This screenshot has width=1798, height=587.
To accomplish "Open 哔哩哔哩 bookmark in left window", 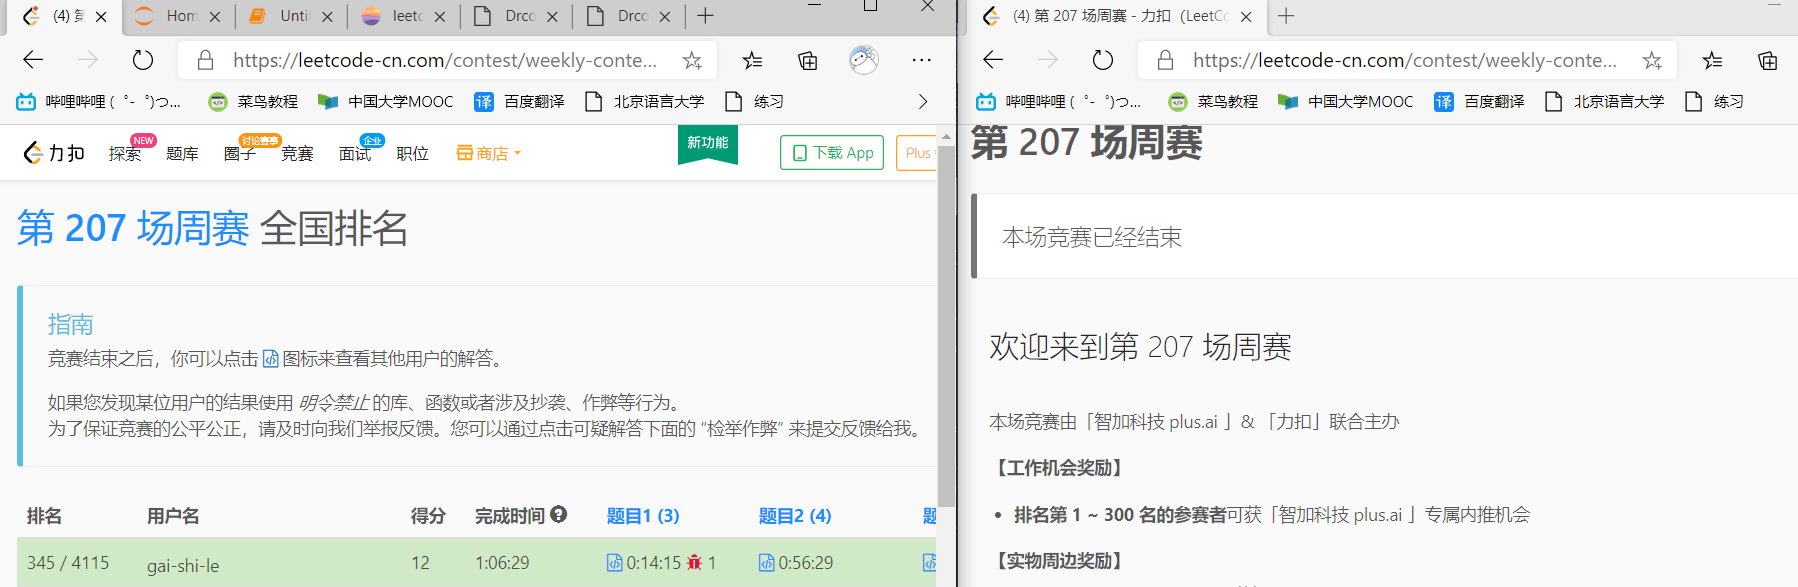I will [99, 101].
